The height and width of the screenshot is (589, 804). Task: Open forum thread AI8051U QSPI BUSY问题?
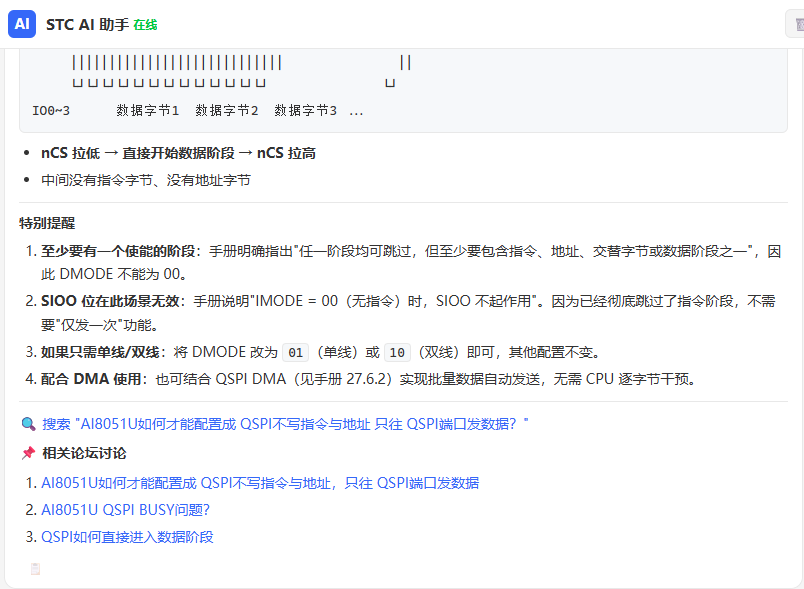[x=126, y=510]
